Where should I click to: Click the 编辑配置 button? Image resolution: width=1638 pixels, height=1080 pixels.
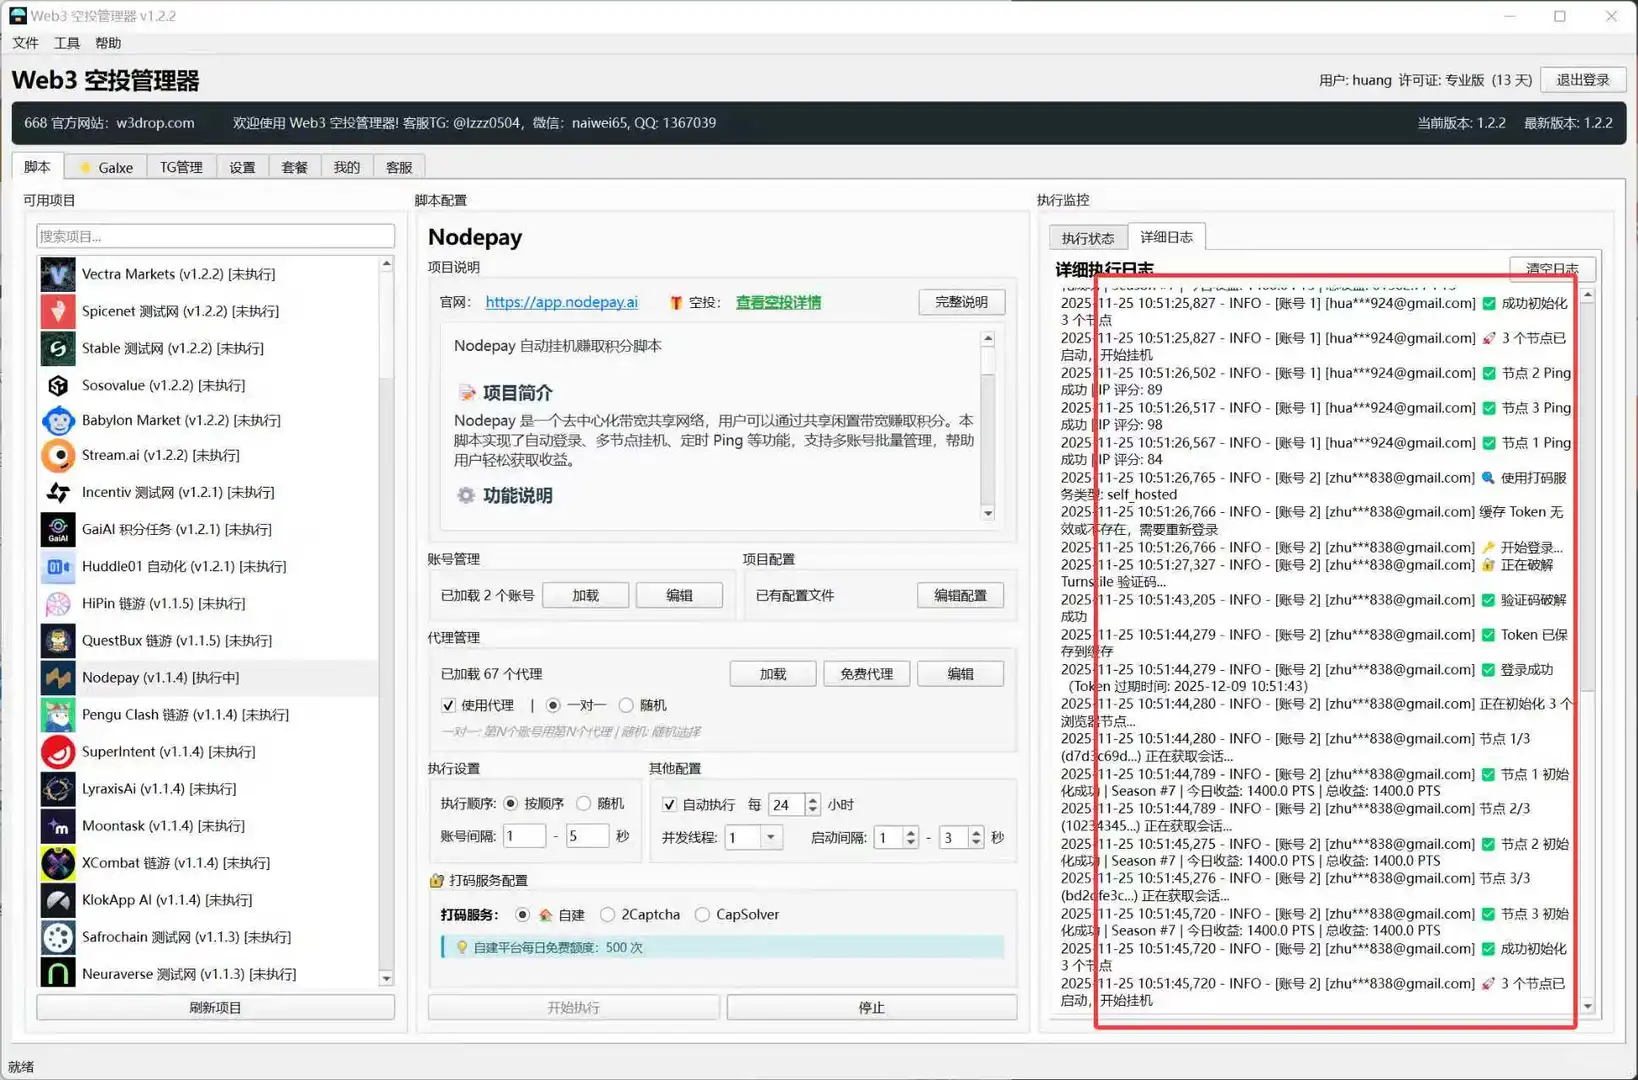pyautogui.click(x=960, y=595)
